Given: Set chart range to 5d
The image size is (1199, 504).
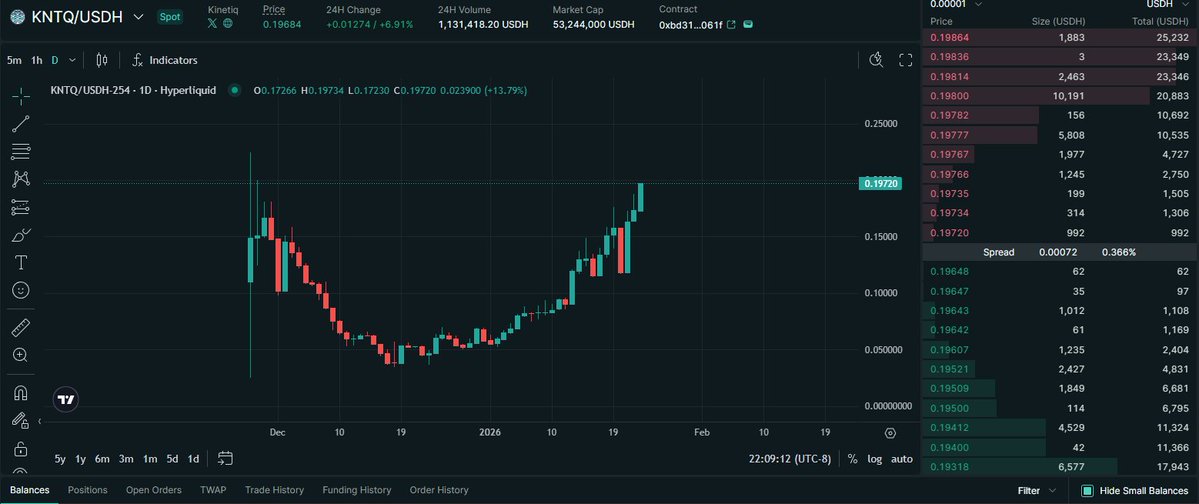Looking at the screenshot, I should [x=173, y=459].
